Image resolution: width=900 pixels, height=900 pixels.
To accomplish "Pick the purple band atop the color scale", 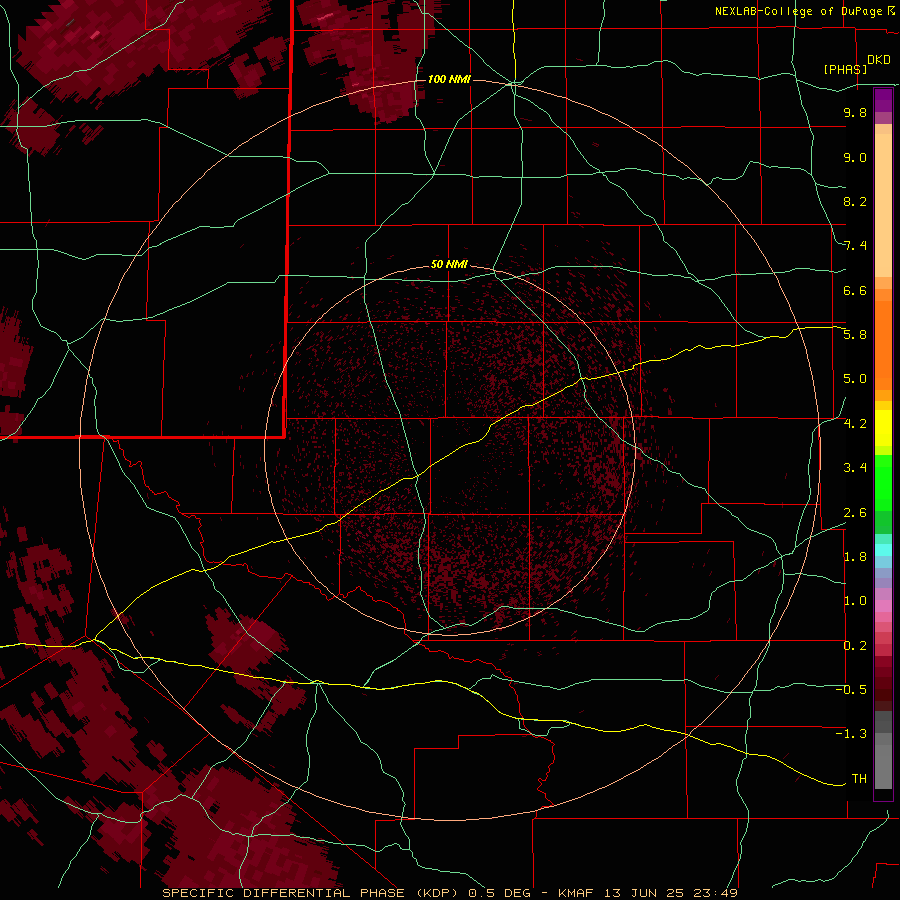I will coord(883,100).
